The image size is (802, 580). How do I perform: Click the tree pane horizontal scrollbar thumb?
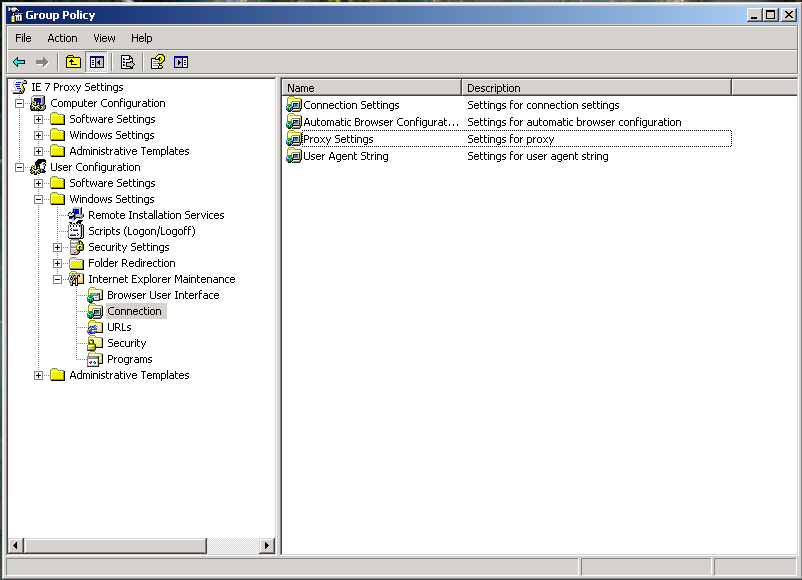click(116, 545)
